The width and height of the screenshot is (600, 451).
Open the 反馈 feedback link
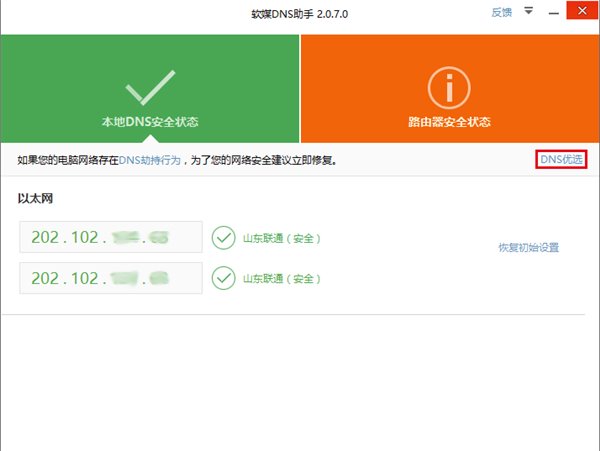tap(501, 12)
